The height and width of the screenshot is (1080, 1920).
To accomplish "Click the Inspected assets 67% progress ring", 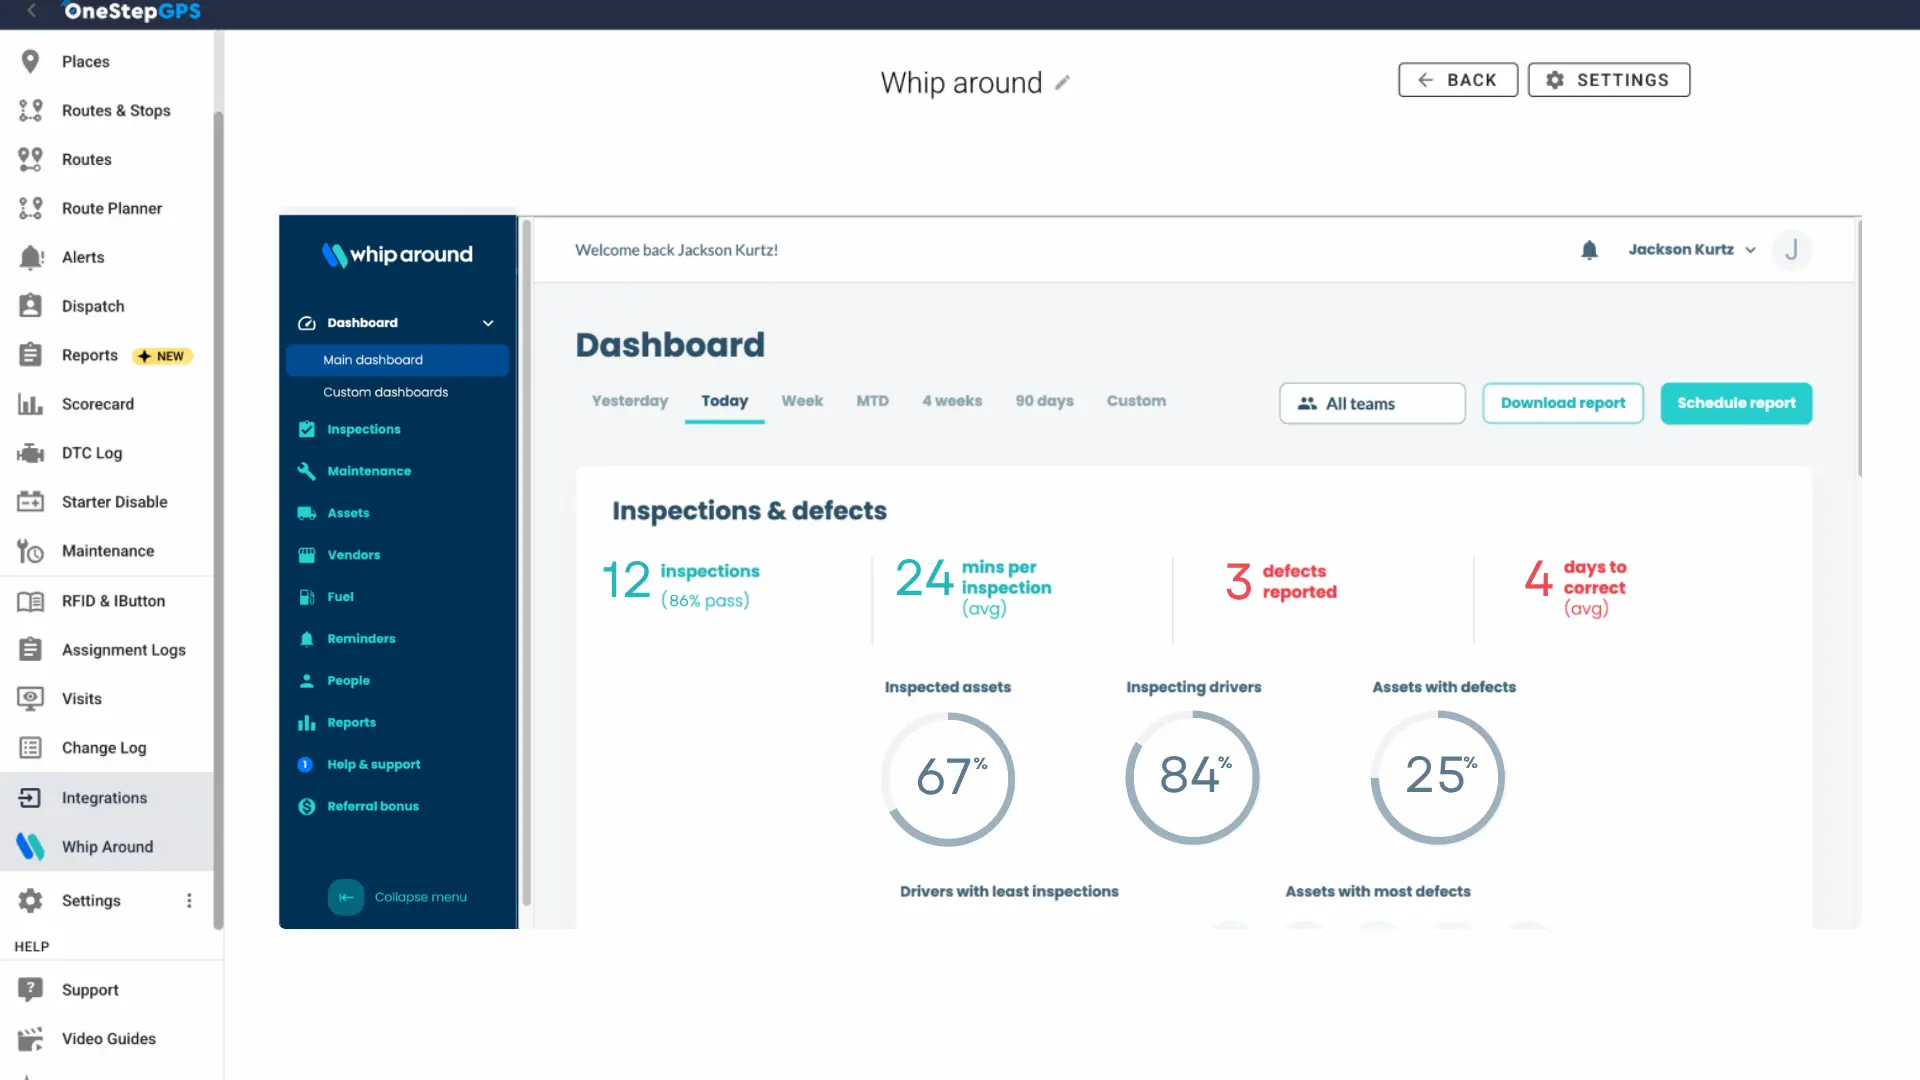I will [x=948, y=778].
